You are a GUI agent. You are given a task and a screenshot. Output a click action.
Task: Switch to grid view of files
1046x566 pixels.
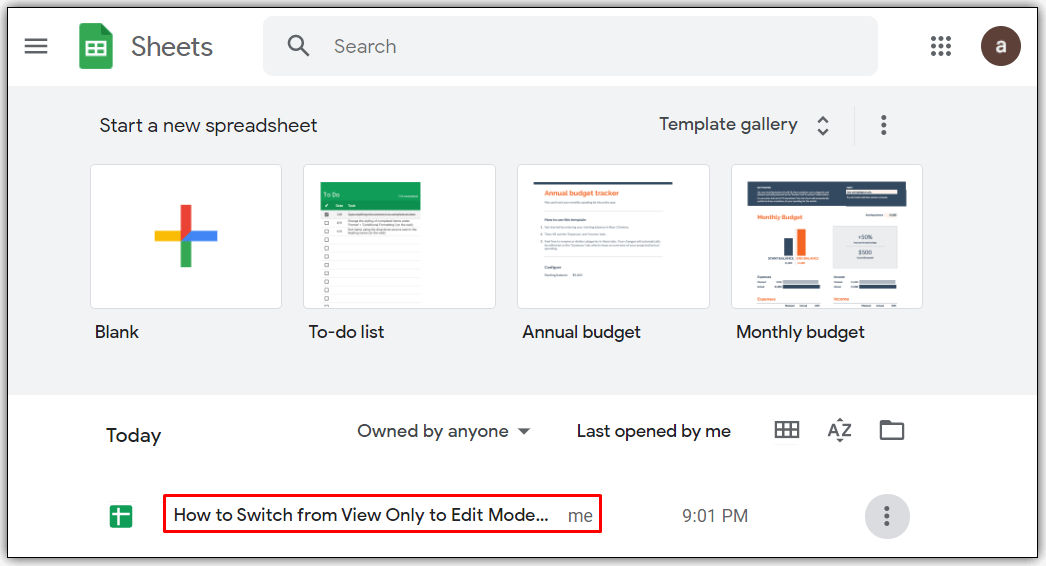pos(787,430)
